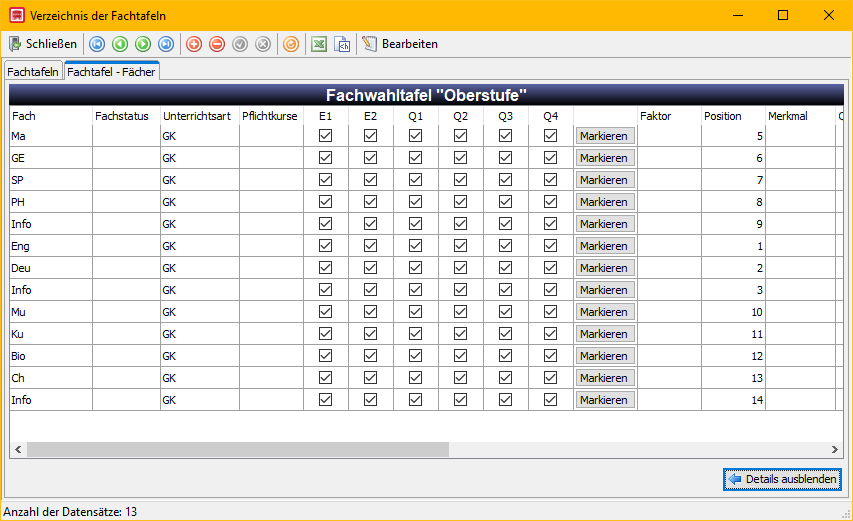The height and width of the screenshot is (521, 853).
Task: Go to first record with blue arrow
Action: tap(97, 44)
